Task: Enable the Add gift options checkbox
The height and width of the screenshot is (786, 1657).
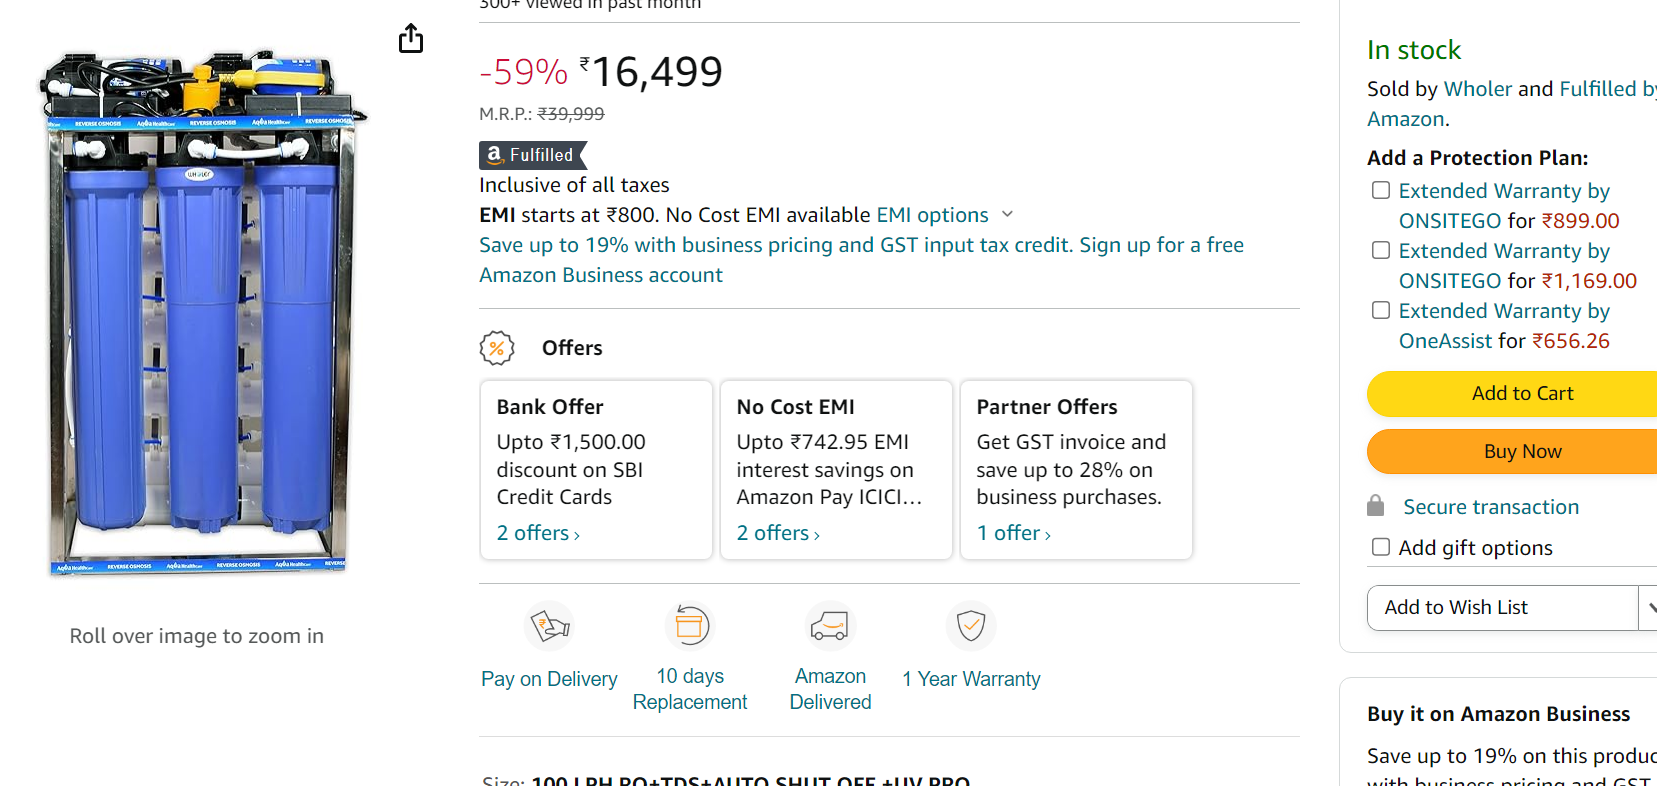Action: [1381, 547]
